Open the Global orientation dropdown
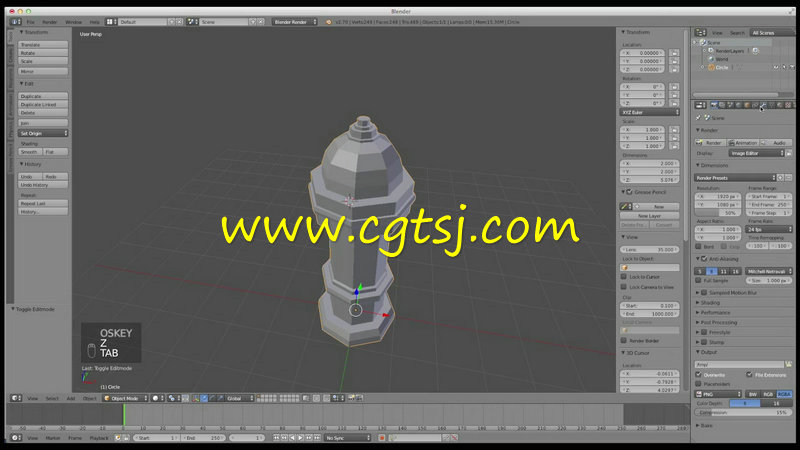This screenshot has height=450, width=800. 239,398
